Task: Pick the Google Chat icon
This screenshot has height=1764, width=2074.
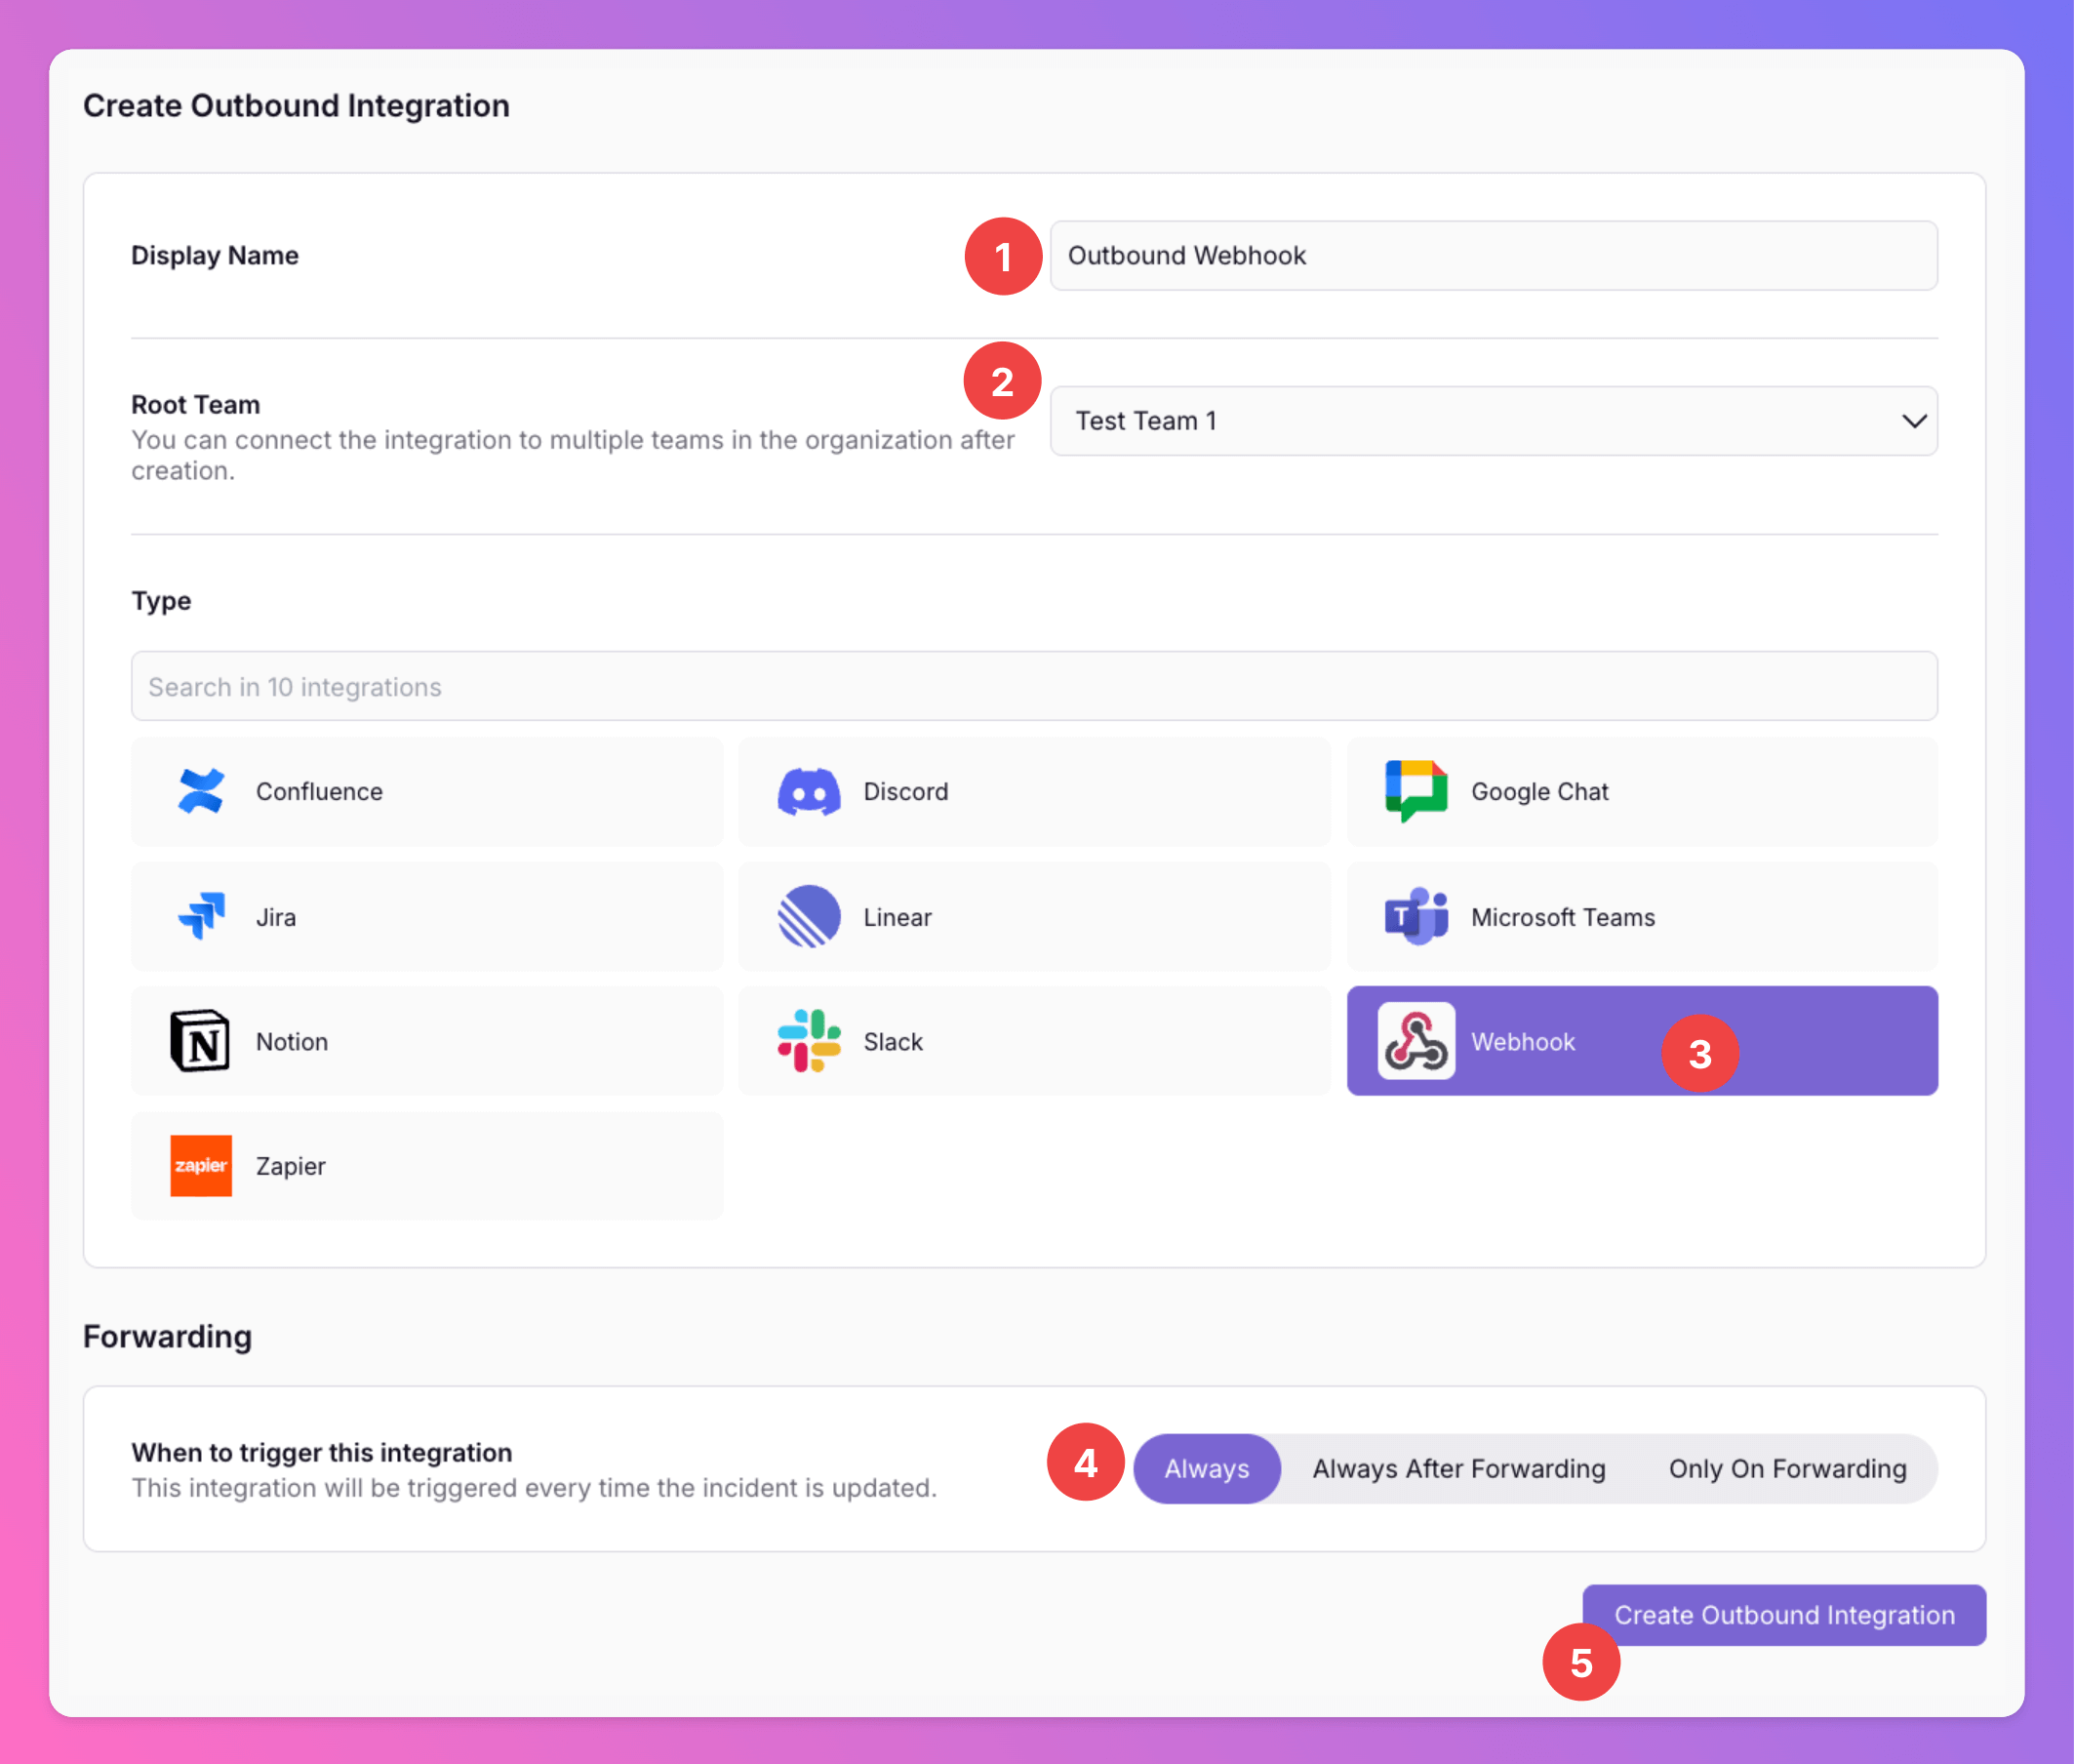Action: tap(1415, 791)
